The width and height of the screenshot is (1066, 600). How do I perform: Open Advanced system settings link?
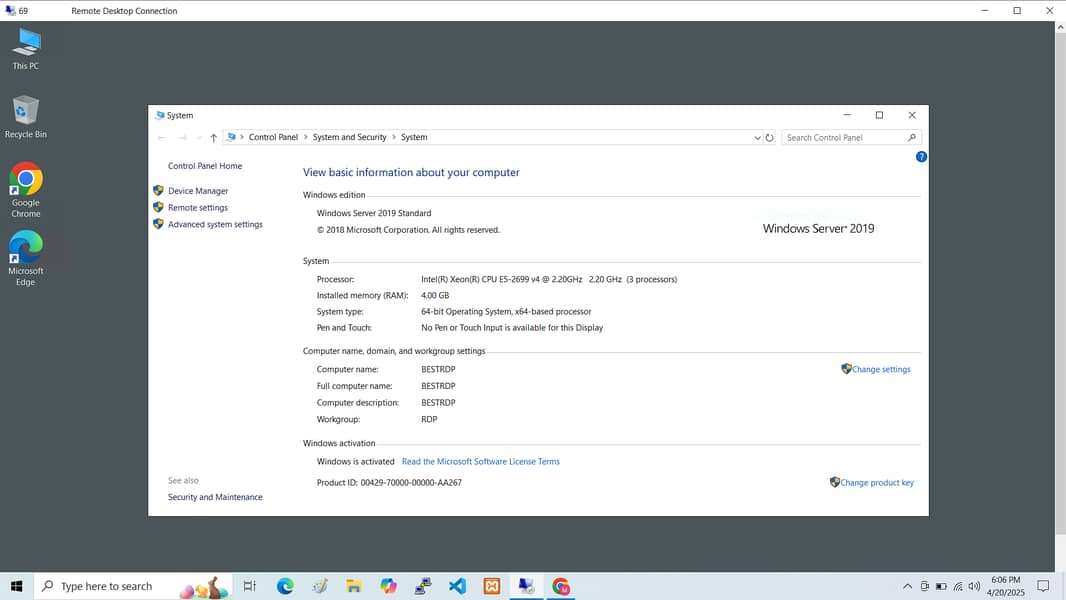coord(215,224)
